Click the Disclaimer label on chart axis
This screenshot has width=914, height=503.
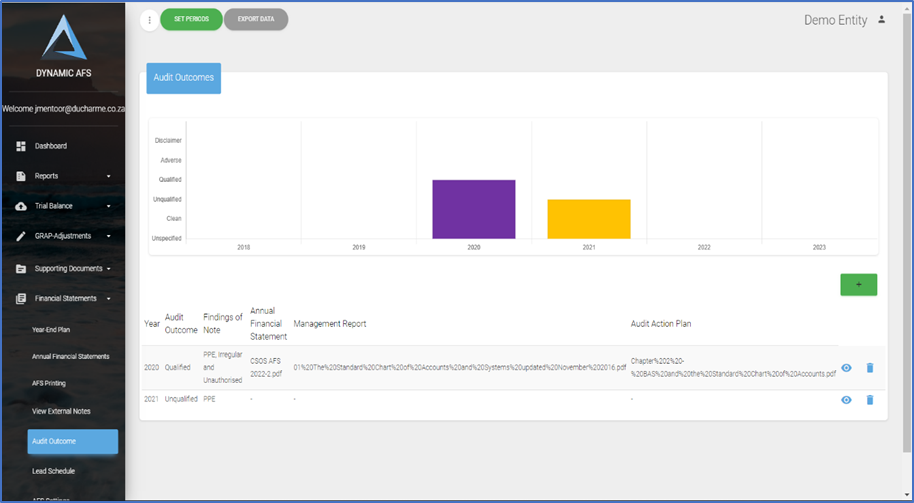pyautogui.click(x=168, y=141)
